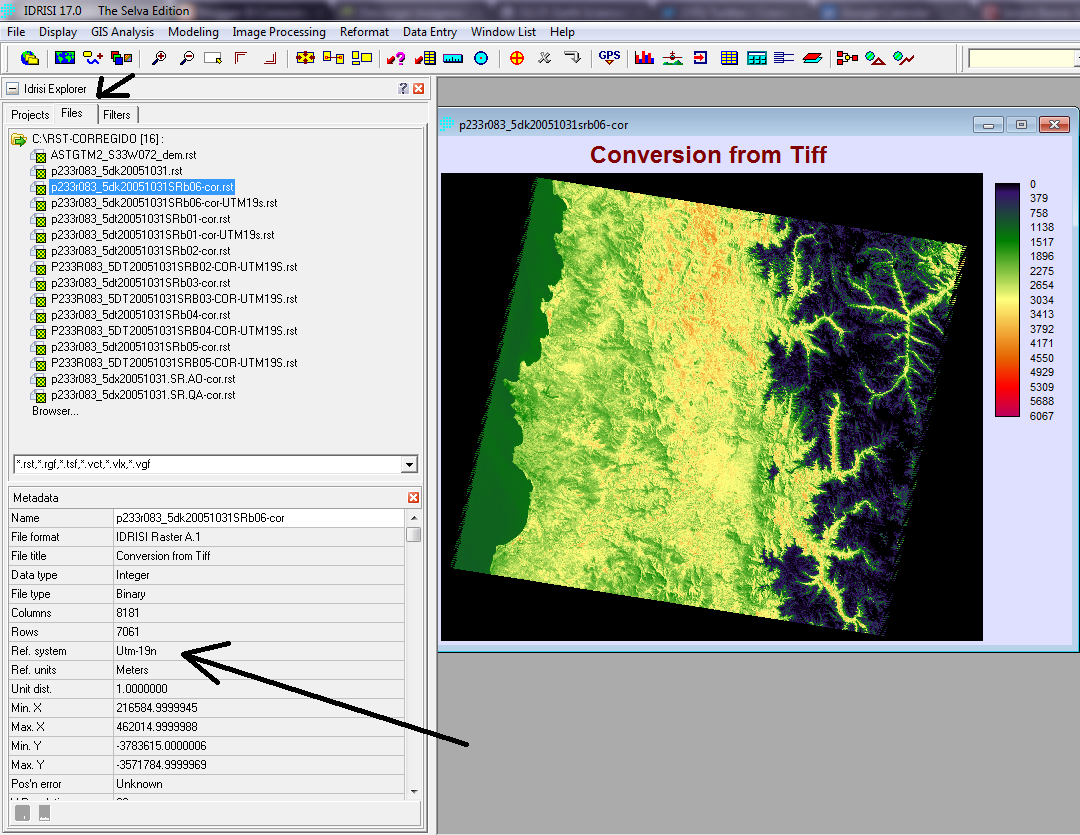The height and width of the screenshot is (835, 1080).
Task: Select ASTGTM2_S33W072_dem.rst in the file list
Action: pos(123,155)
